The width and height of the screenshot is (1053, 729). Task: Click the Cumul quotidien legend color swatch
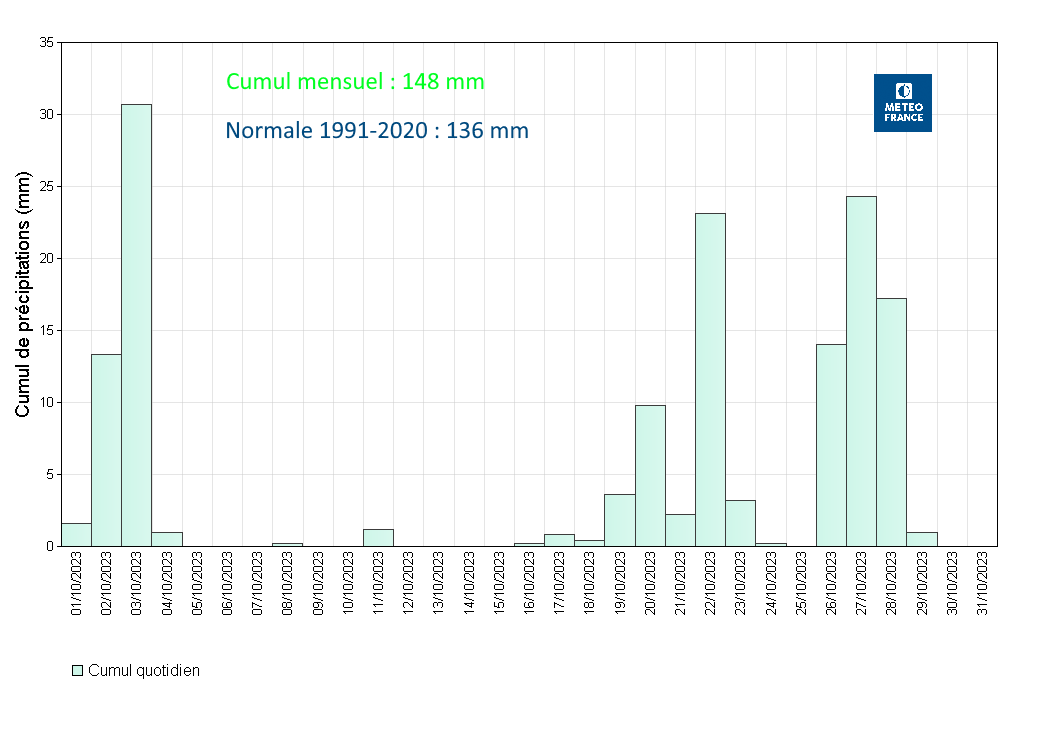[77, 670]
